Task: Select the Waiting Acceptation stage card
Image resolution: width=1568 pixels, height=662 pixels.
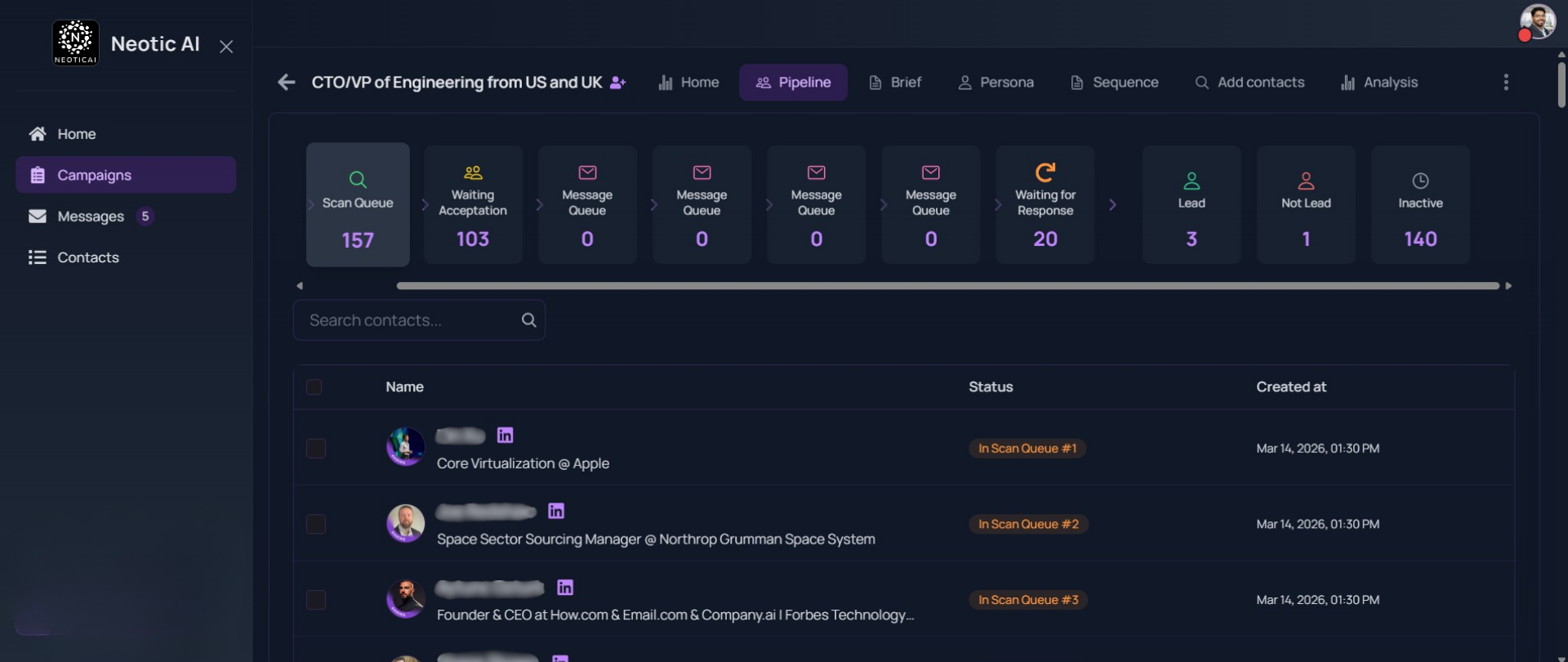Action: (473, 205)
